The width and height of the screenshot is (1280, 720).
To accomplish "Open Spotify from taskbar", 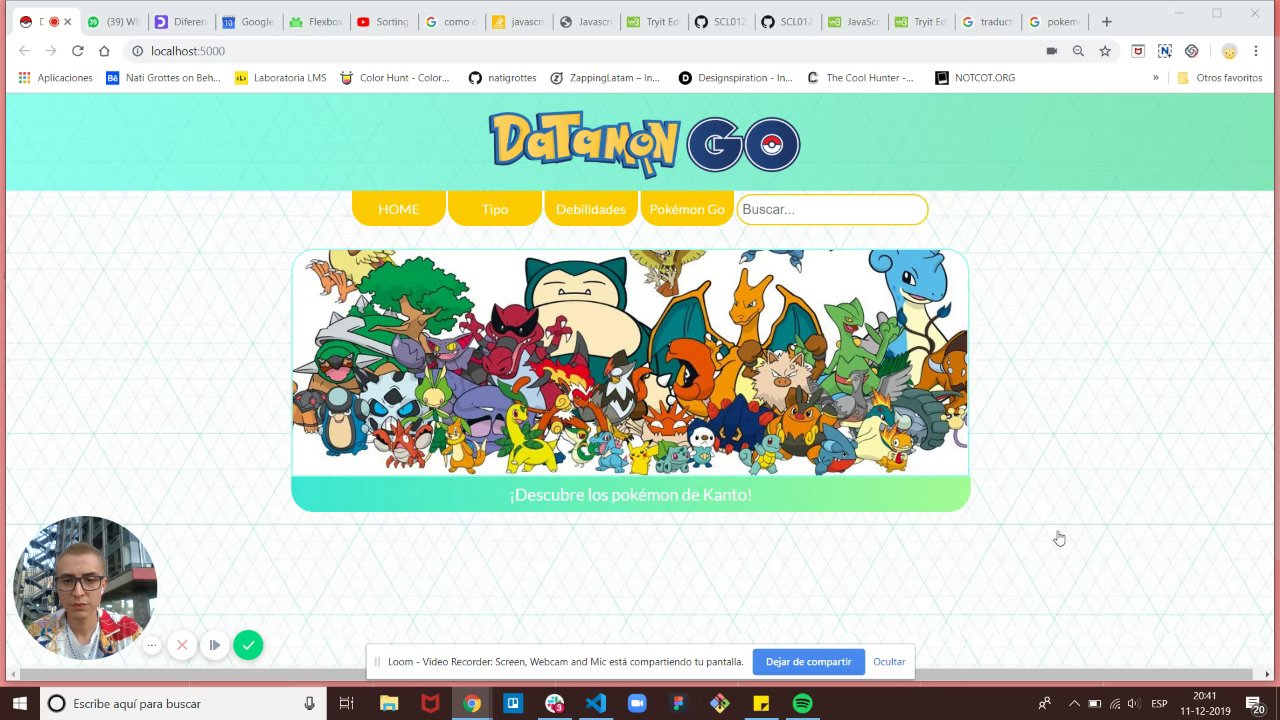I will point(802,703).
